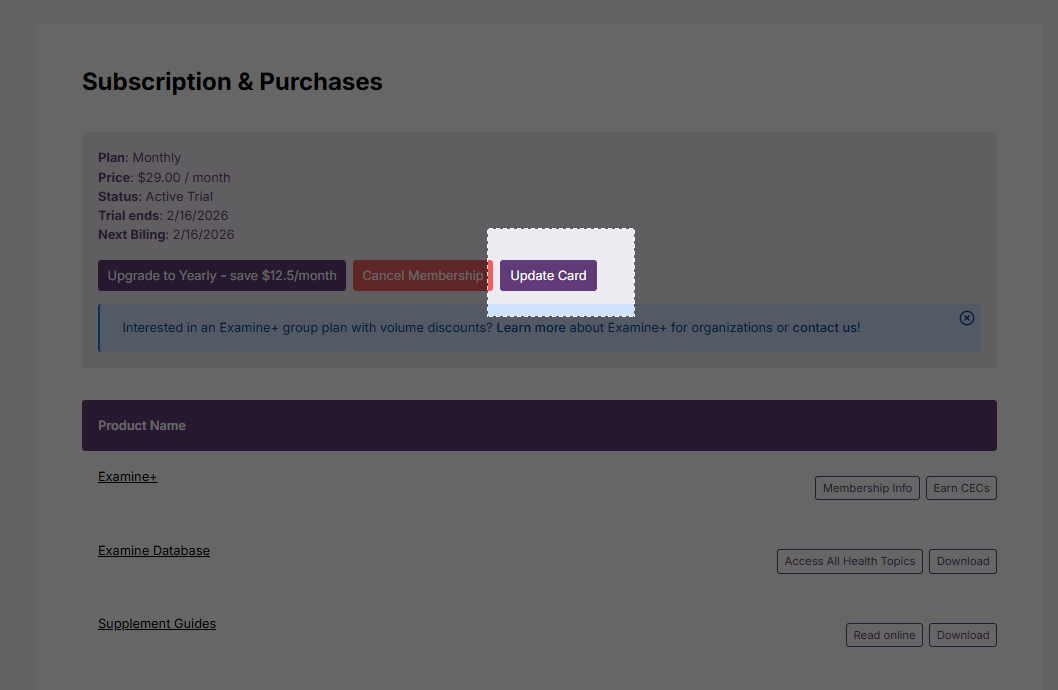
Task: Click Access All Health Topics
Action: pos(850,561)
